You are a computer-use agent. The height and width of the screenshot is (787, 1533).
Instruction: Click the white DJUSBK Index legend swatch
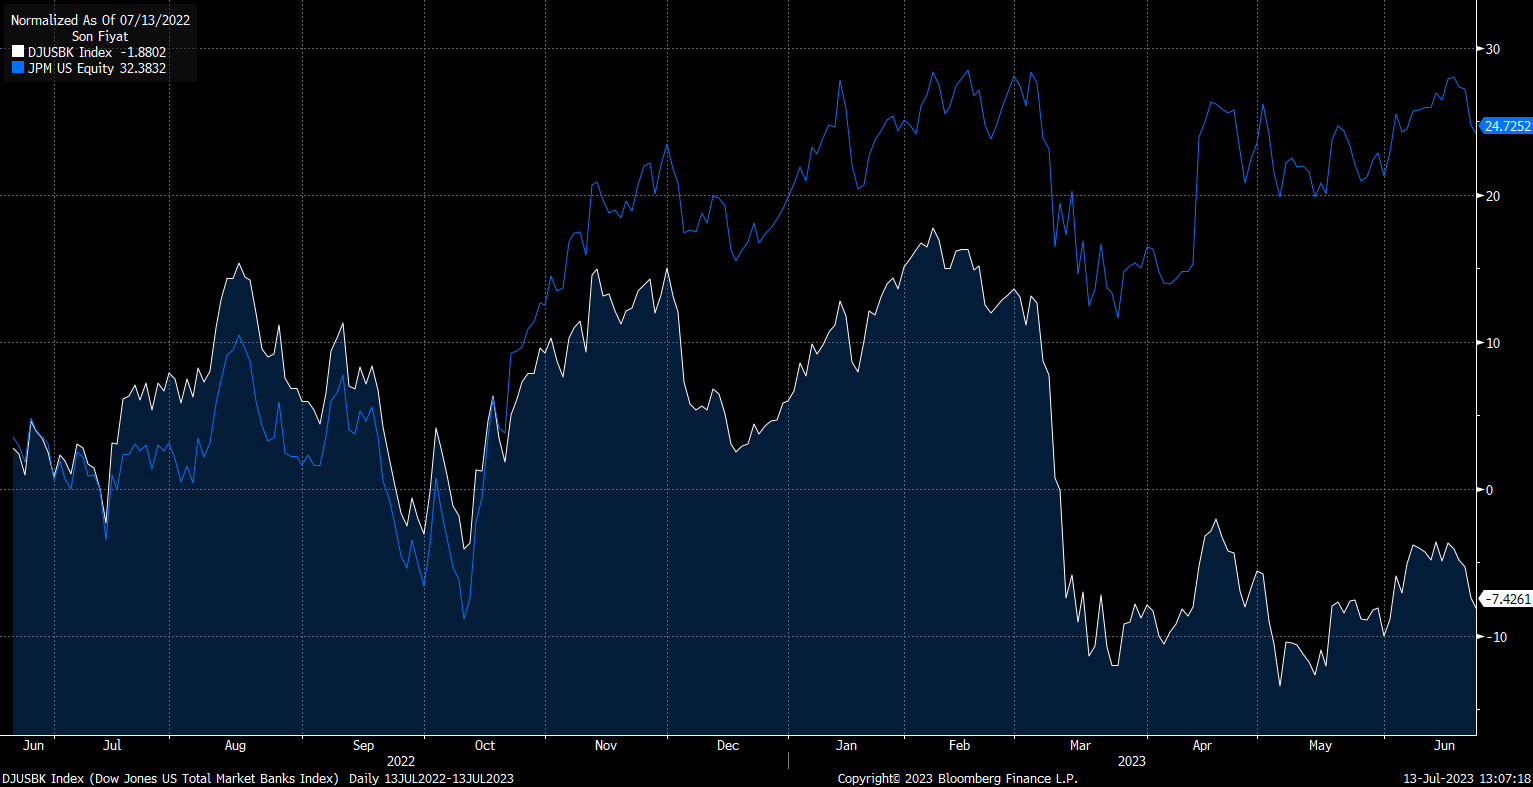tap(17, 52)
